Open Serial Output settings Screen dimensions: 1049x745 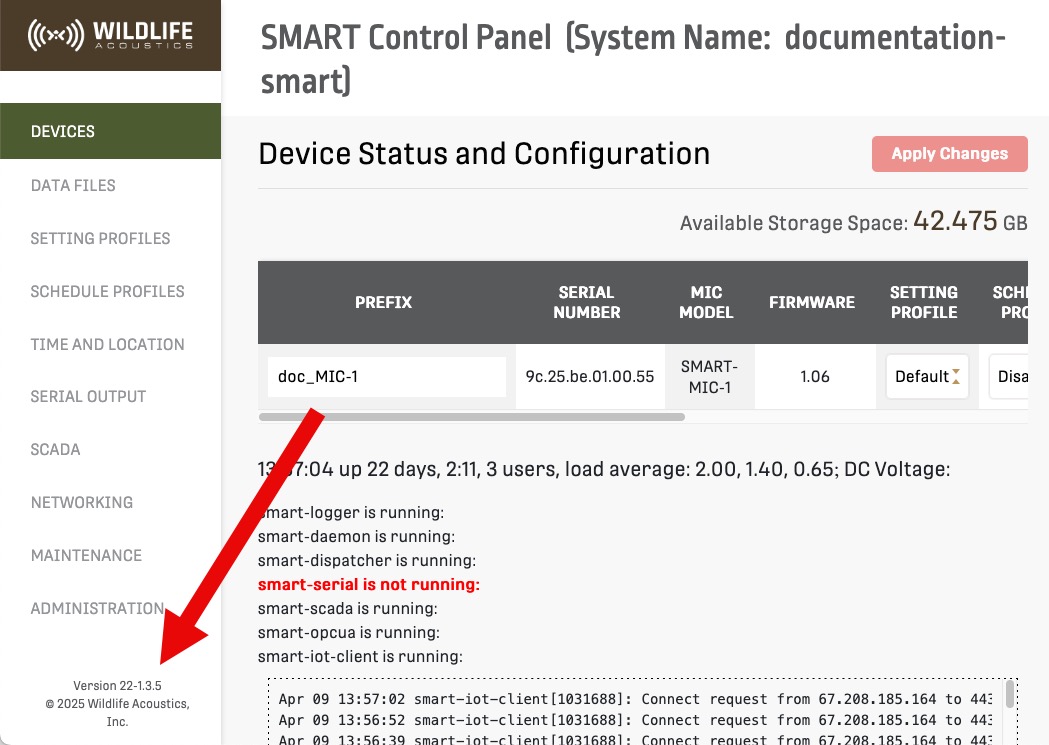(88, 396)
